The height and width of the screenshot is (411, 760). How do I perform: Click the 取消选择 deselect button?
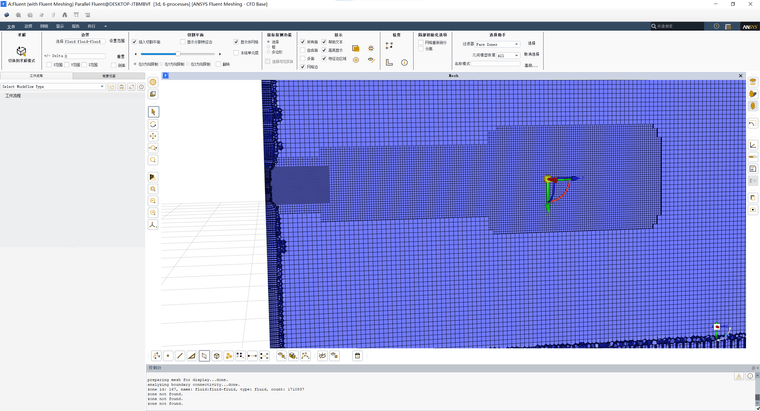(536, 55)
